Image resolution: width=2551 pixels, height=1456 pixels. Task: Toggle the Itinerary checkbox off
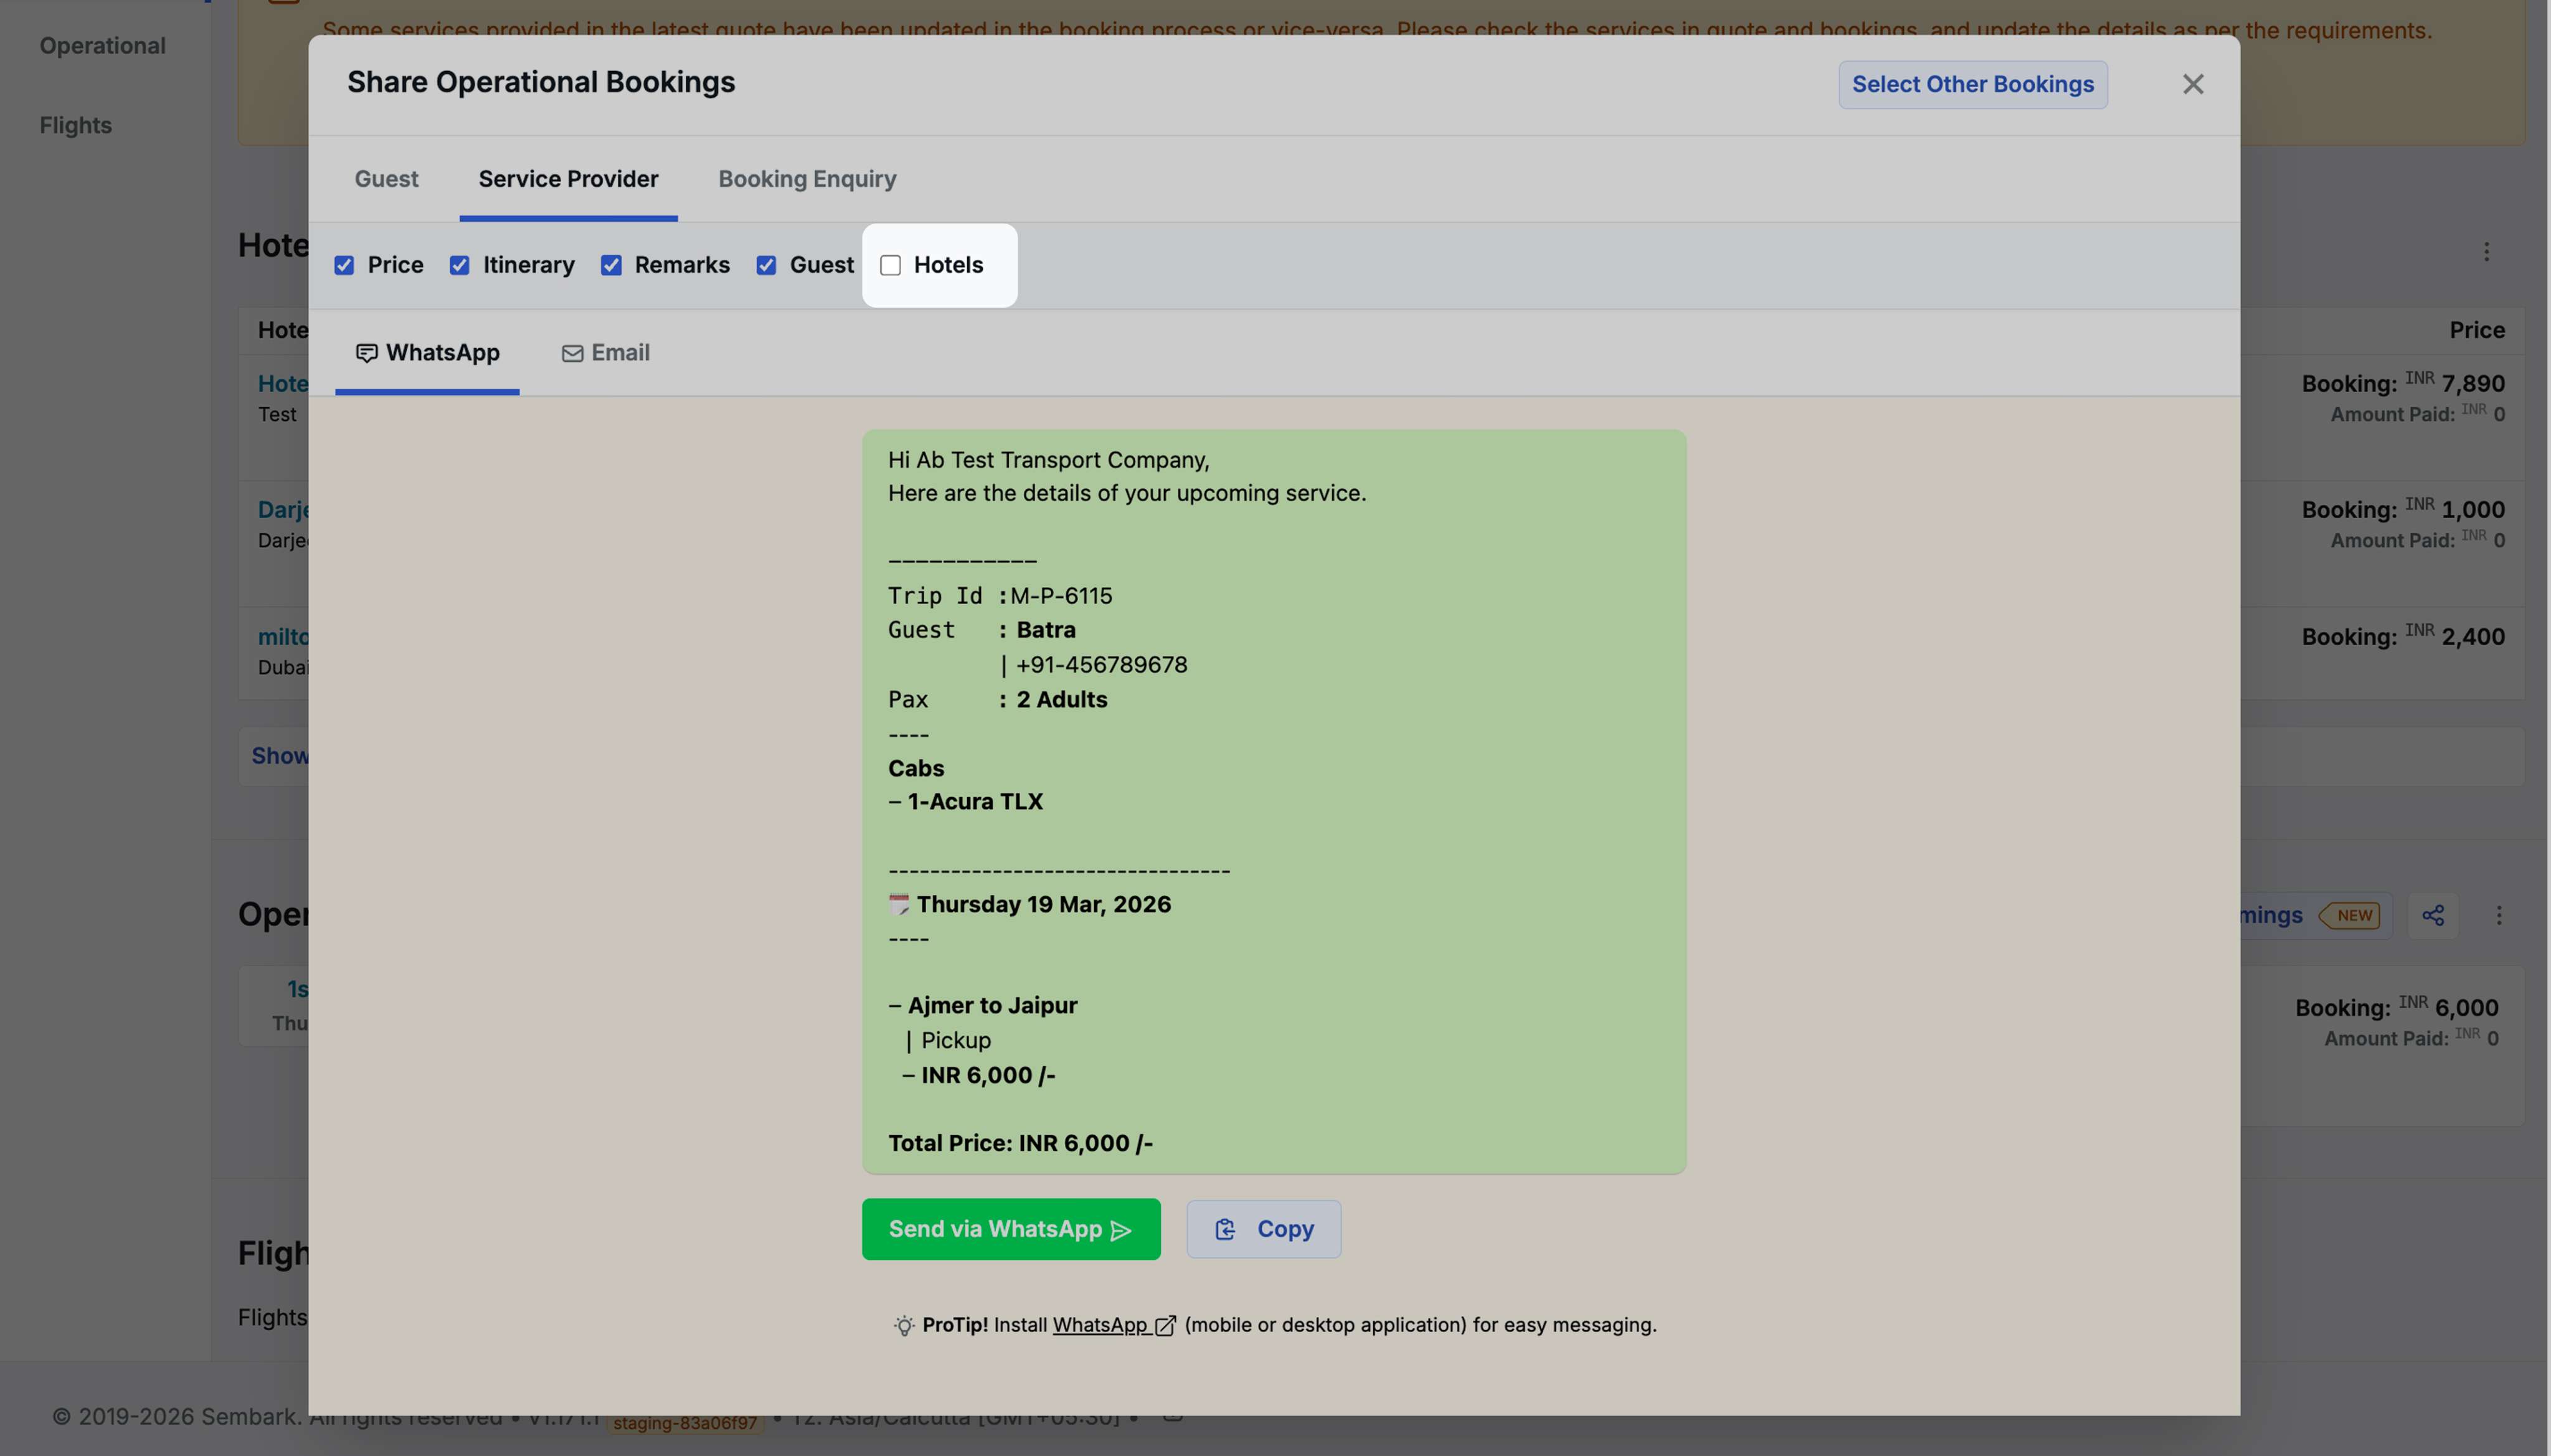point(459,265)
